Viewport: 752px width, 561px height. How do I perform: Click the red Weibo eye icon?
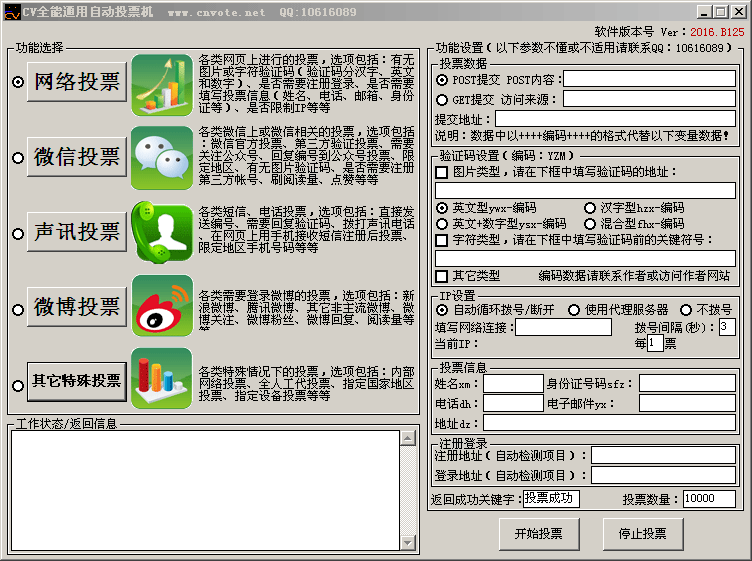161,306
